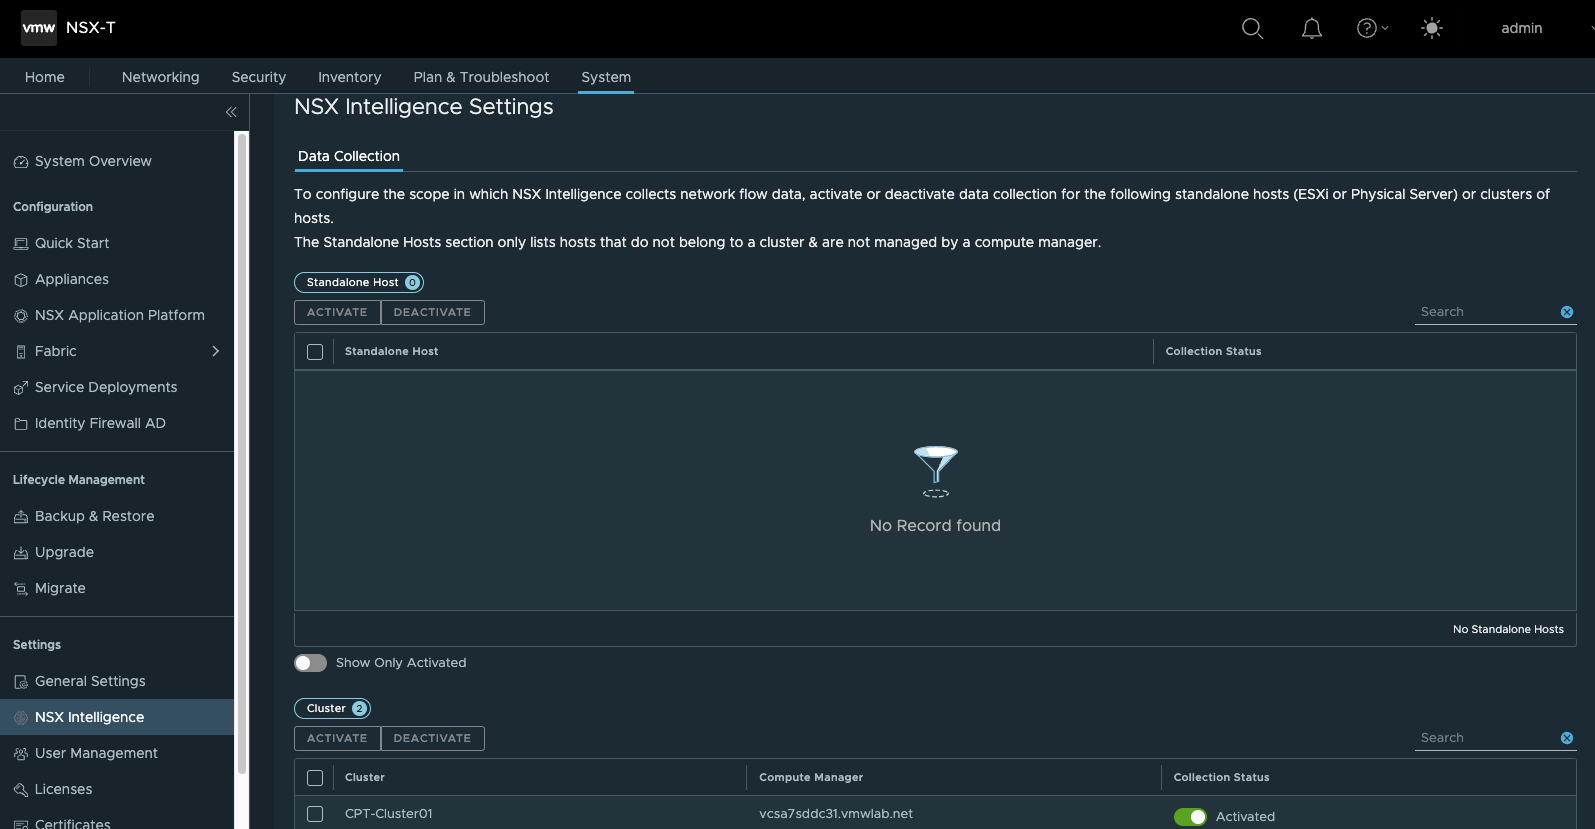Open the admin user menu
This screenshot has height=829, width=1595.
(1521, 28)
